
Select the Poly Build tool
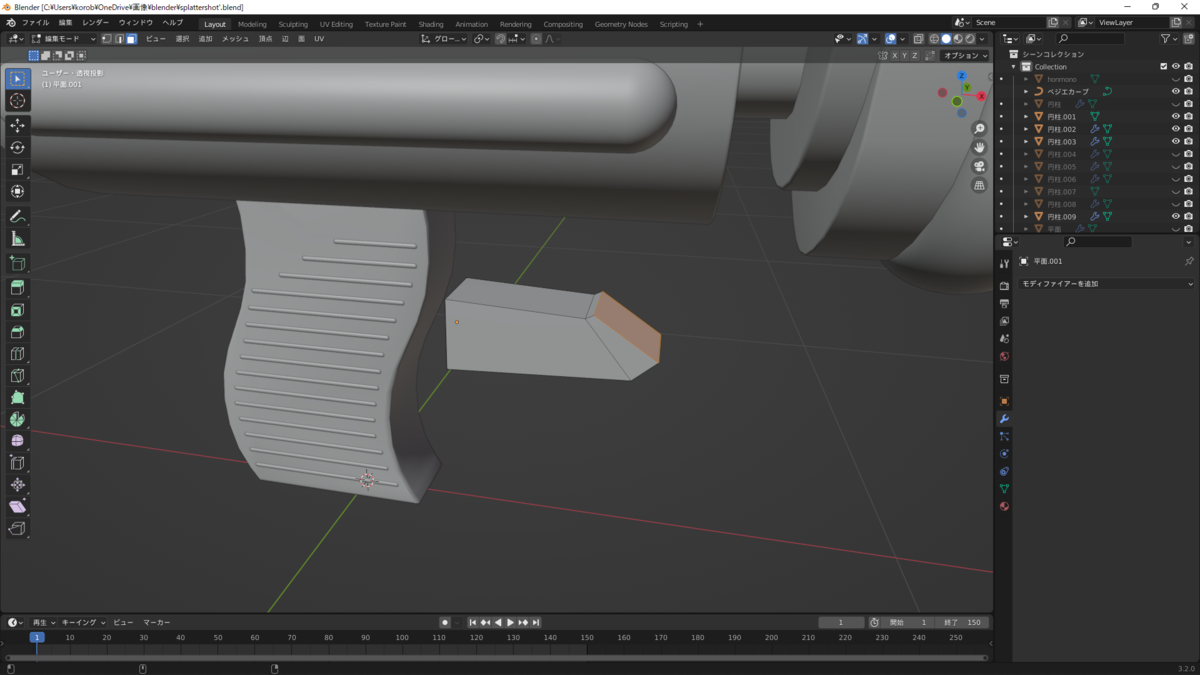pyautogui.click(x=17, y=398)
